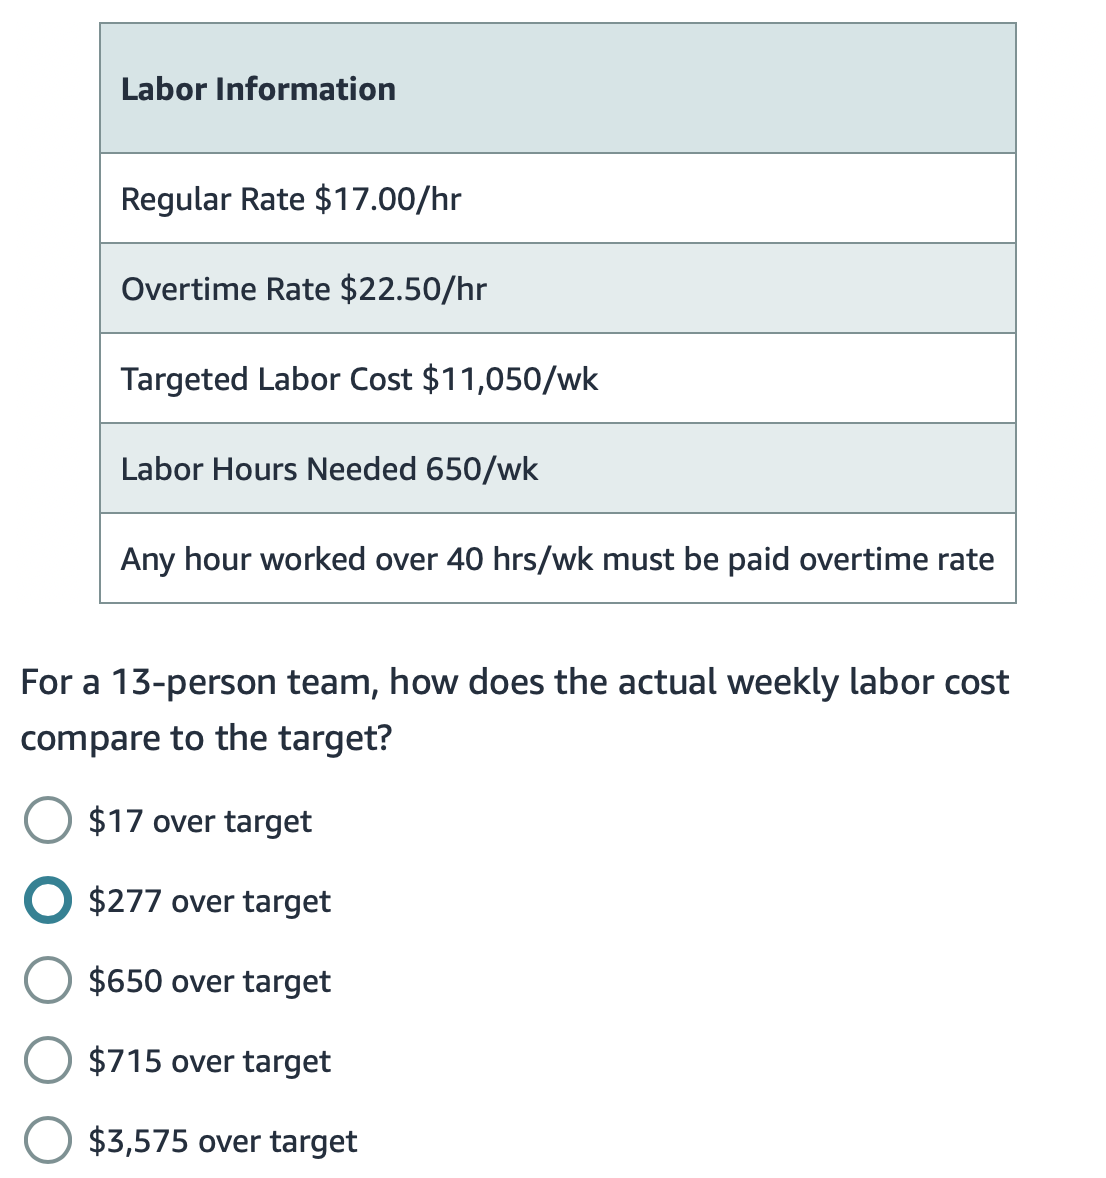Click the Labor Hours Needed 650/wk row
The height and width of the screenshot is (1178, 1106).
pos(329,468)
